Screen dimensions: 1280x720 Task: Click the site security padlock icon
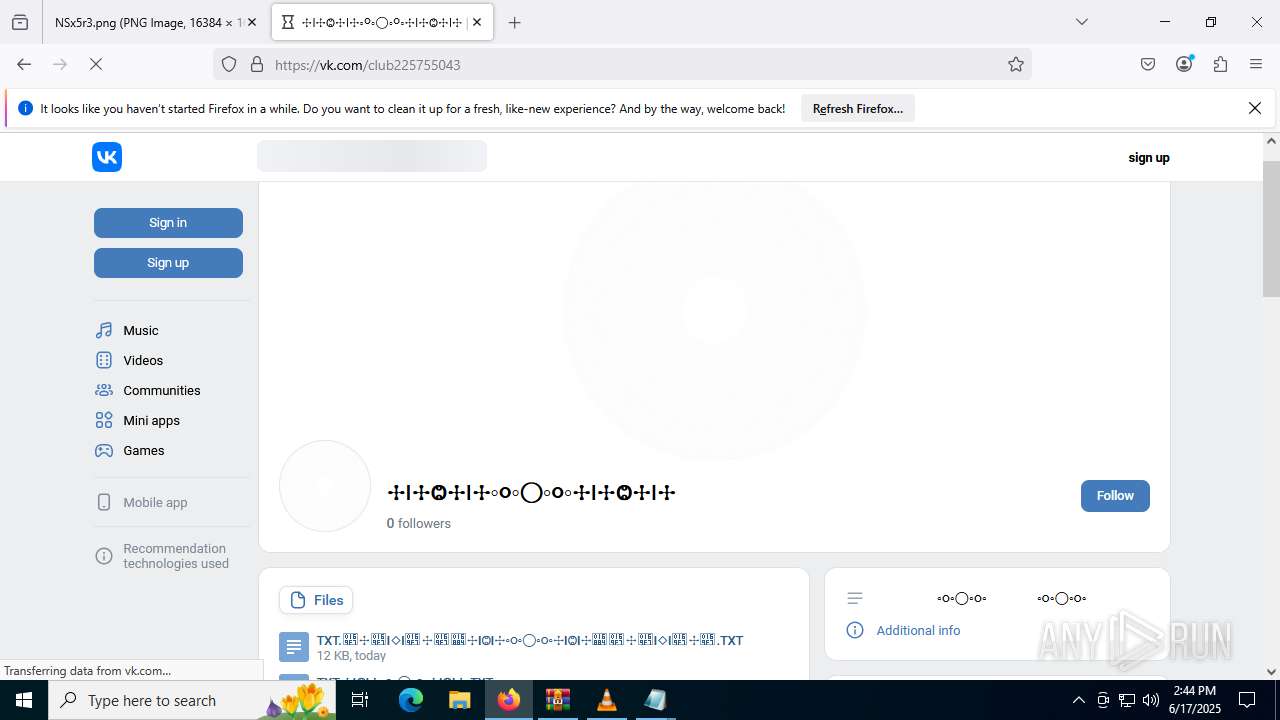pos(257,65)
